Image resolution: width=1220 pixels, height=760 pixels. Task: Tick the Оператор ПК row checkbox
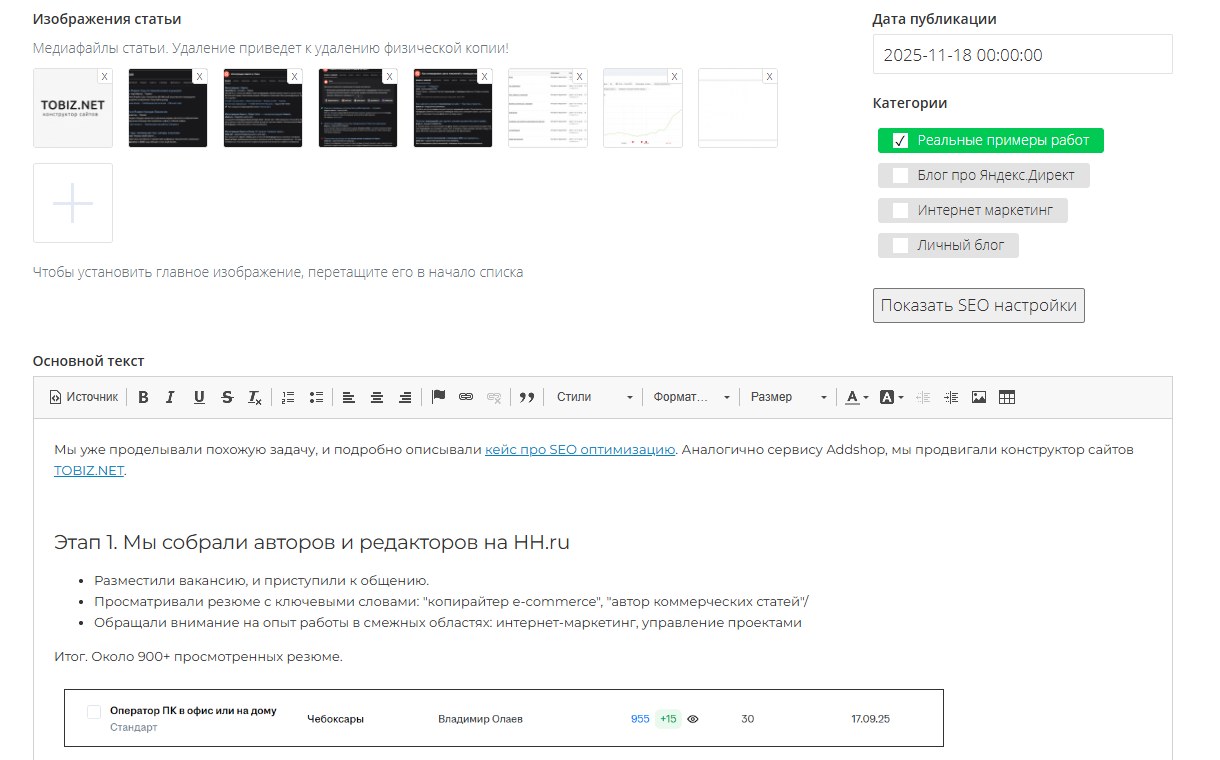94,712
